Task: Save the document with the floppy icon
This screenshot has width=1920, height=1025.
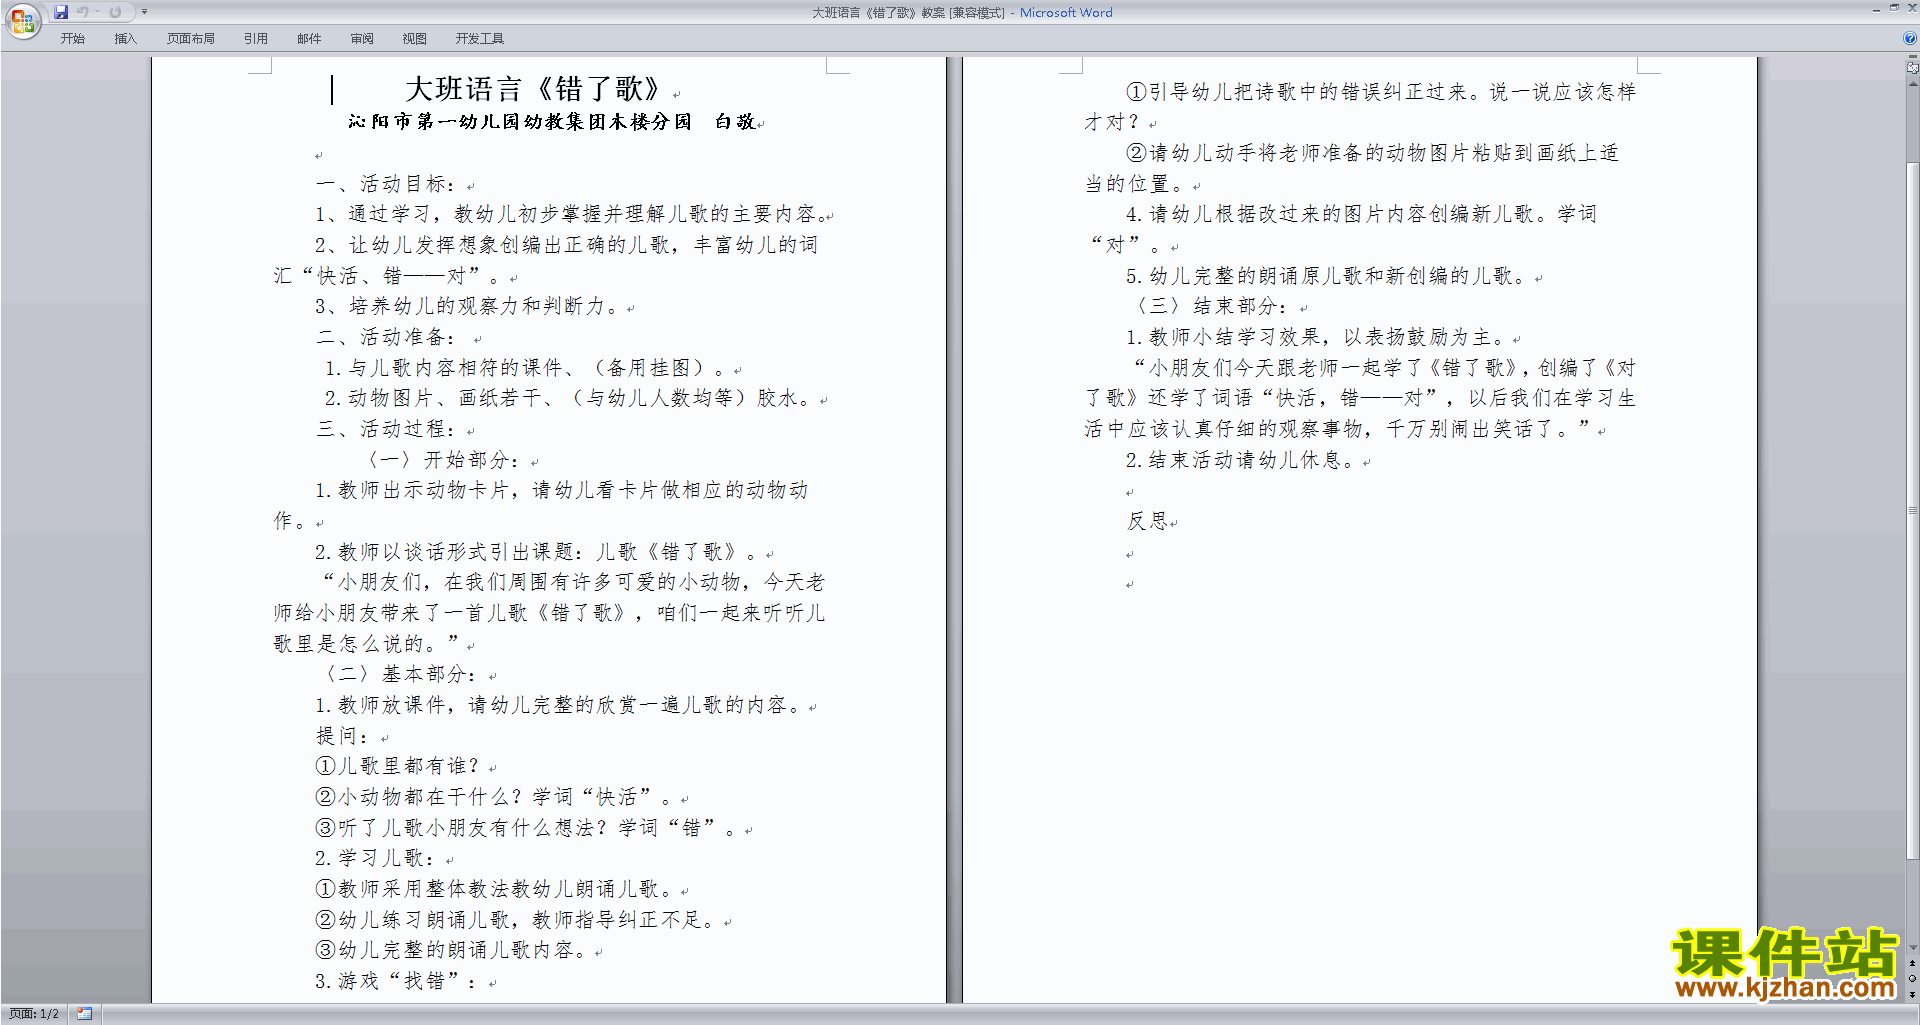Action: point(61,12)
